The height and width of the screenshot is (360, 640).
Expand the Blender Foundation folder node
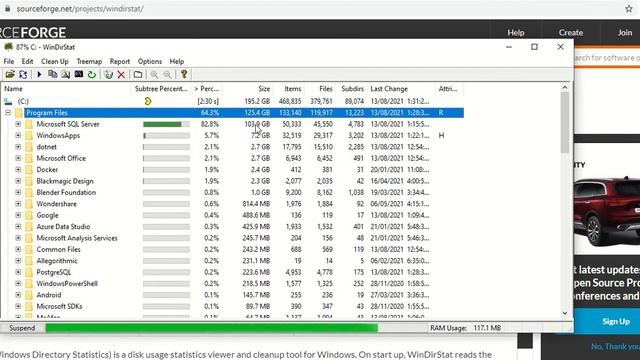pyautogui.click(x=18, y=192)
